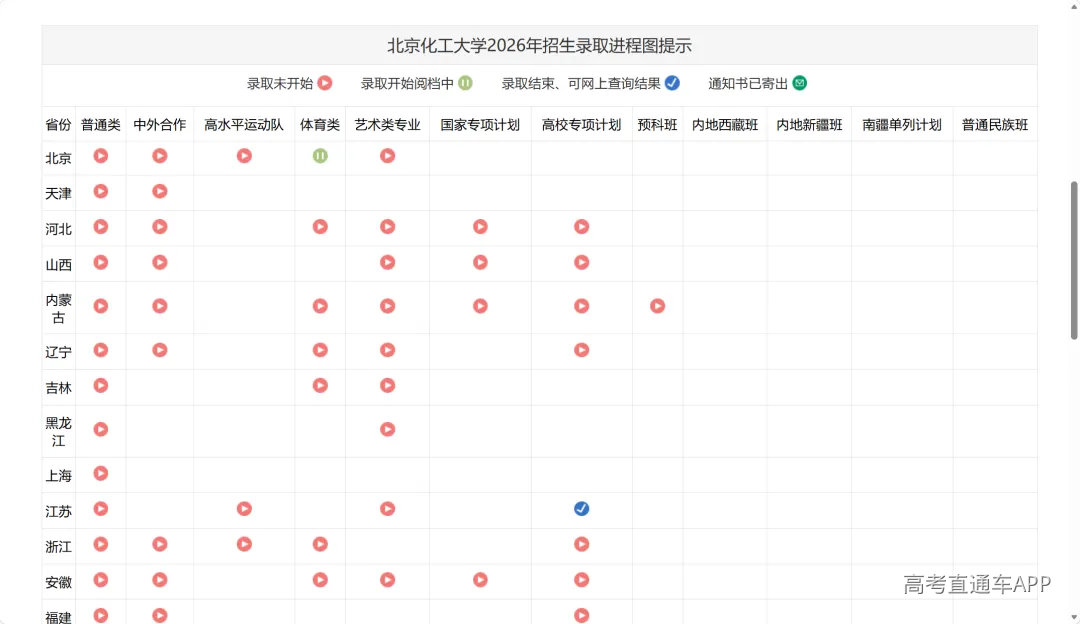Click the 吉林 province row label
The width and height of the screenshot is (1080, 624).
[x=59, y=388]
